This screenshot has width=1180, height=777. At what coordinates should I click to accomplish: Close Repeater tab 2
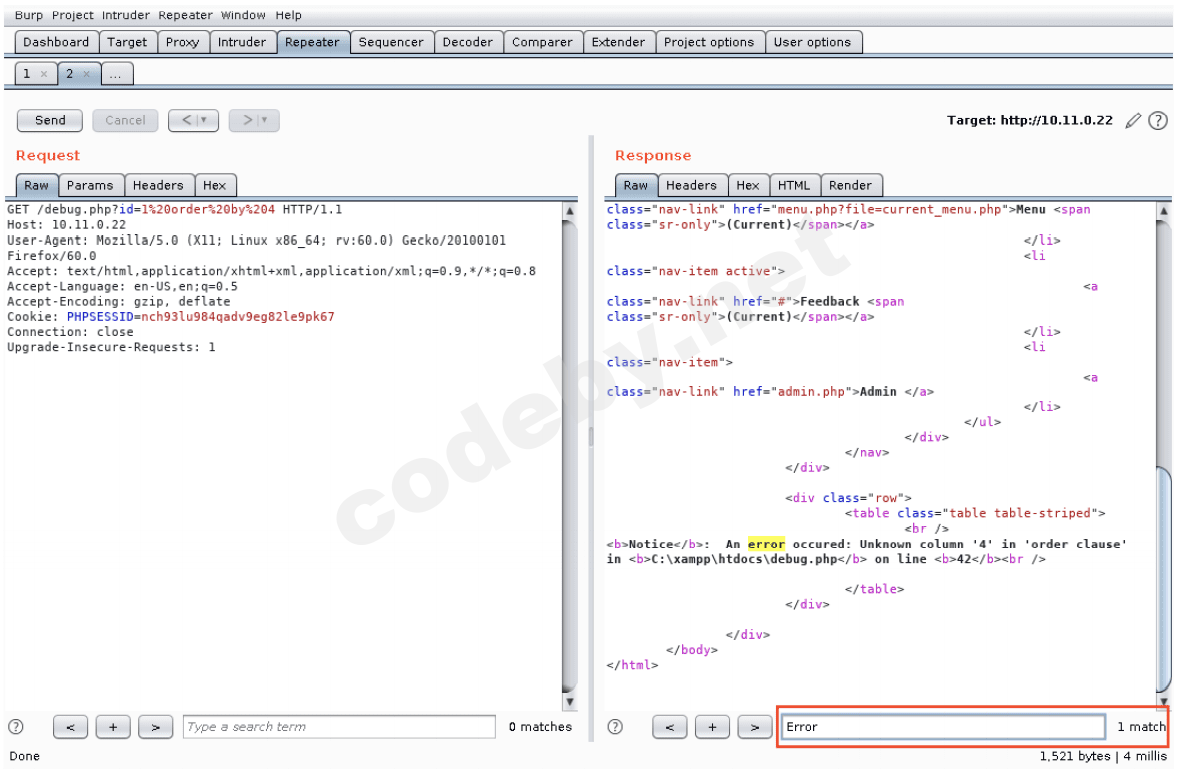click(87, 74)
